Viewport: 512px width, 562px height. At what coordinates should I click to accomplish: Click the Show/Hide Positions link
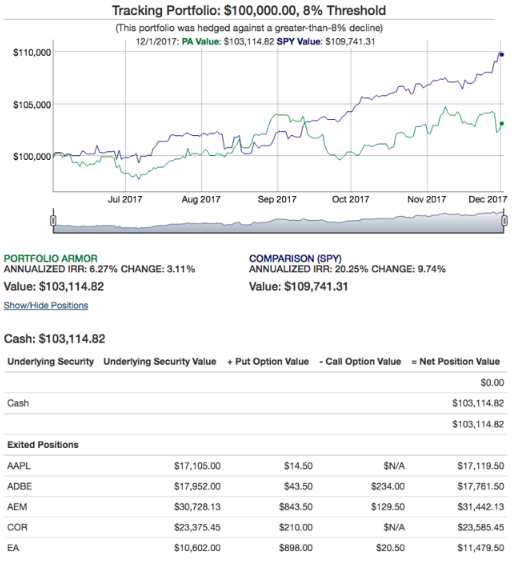[x=46, y=305]
